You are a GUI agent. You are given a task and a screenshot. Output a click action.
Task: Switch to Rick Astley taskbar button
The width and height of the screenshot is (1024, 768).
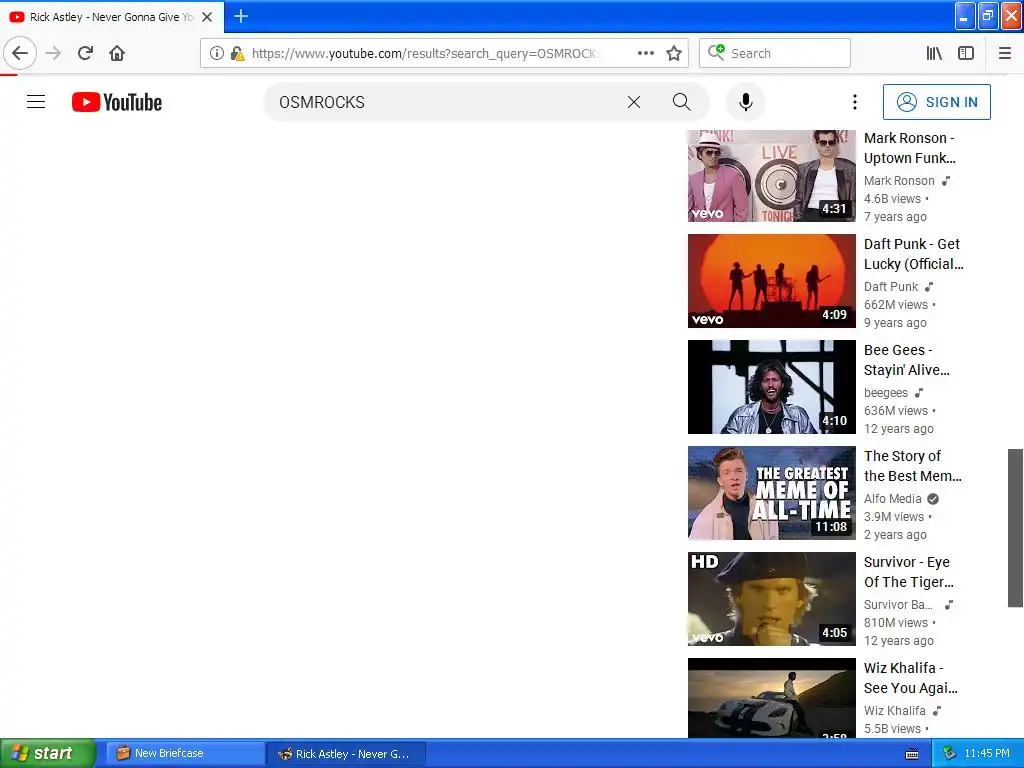point(346,754)
